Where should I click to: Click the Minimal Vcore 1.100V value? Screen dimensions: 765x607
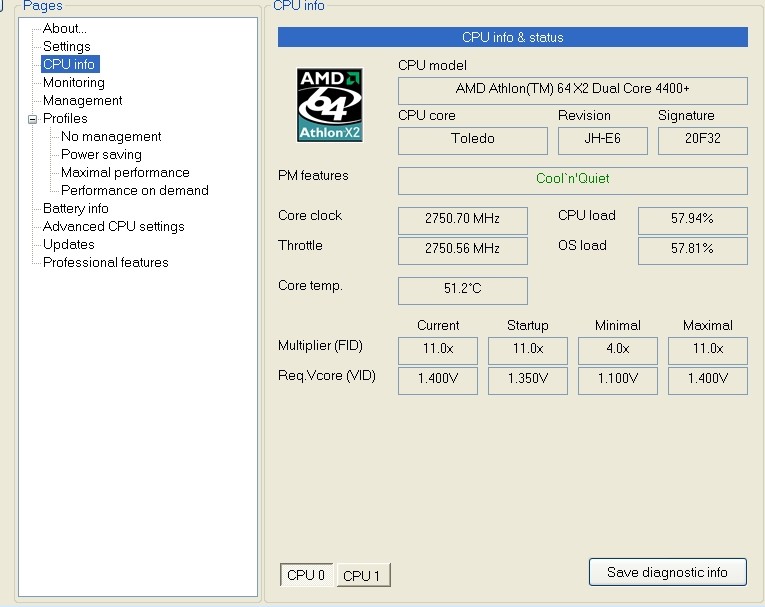pos(618,381)
